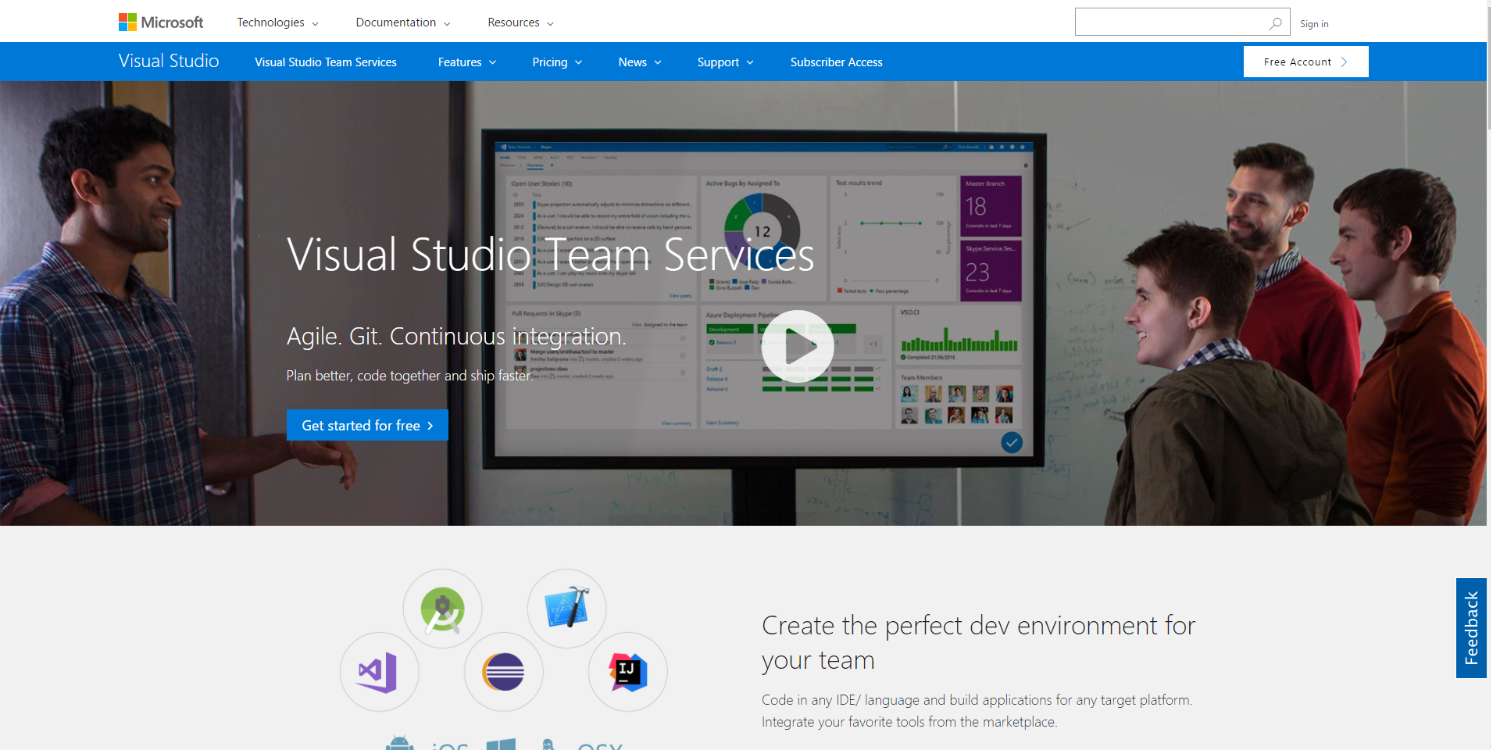Select the purple Visual Studio icon
Image resolution: width=1491 pixels, height=750 pixels.
[x=379, y=672]
